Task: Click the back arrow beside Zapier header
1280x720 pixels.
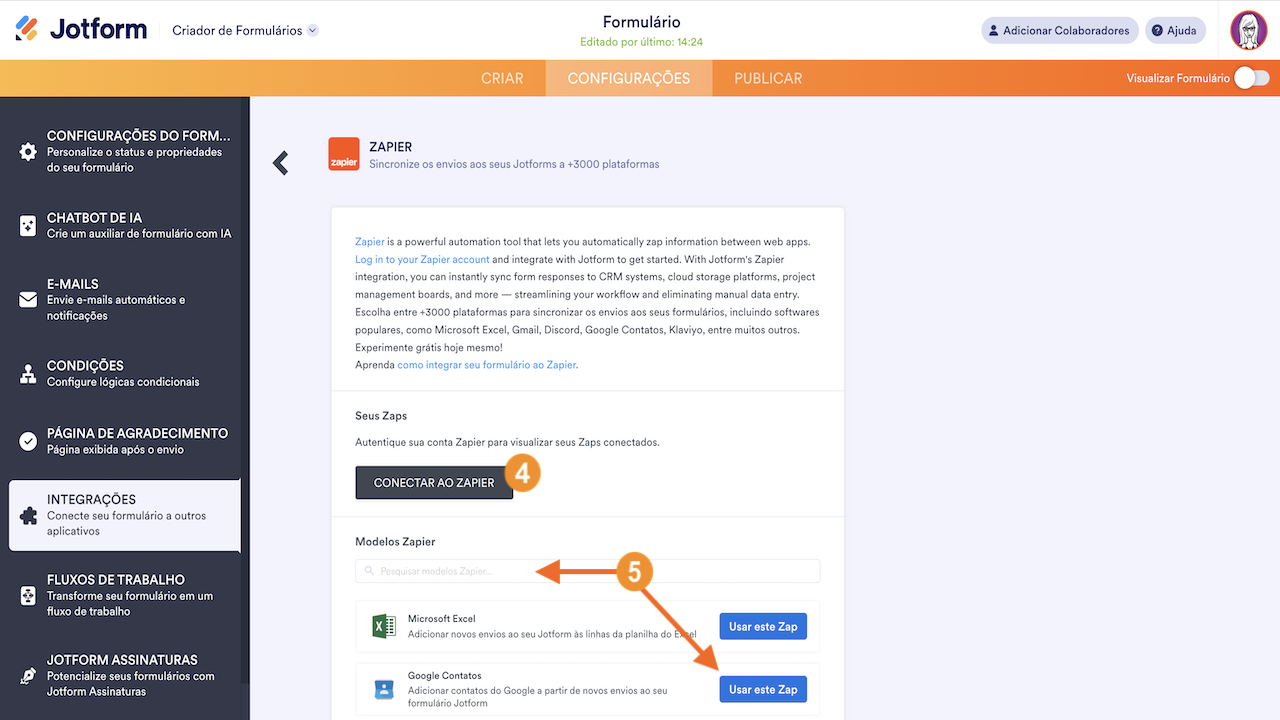Action: 281,163
